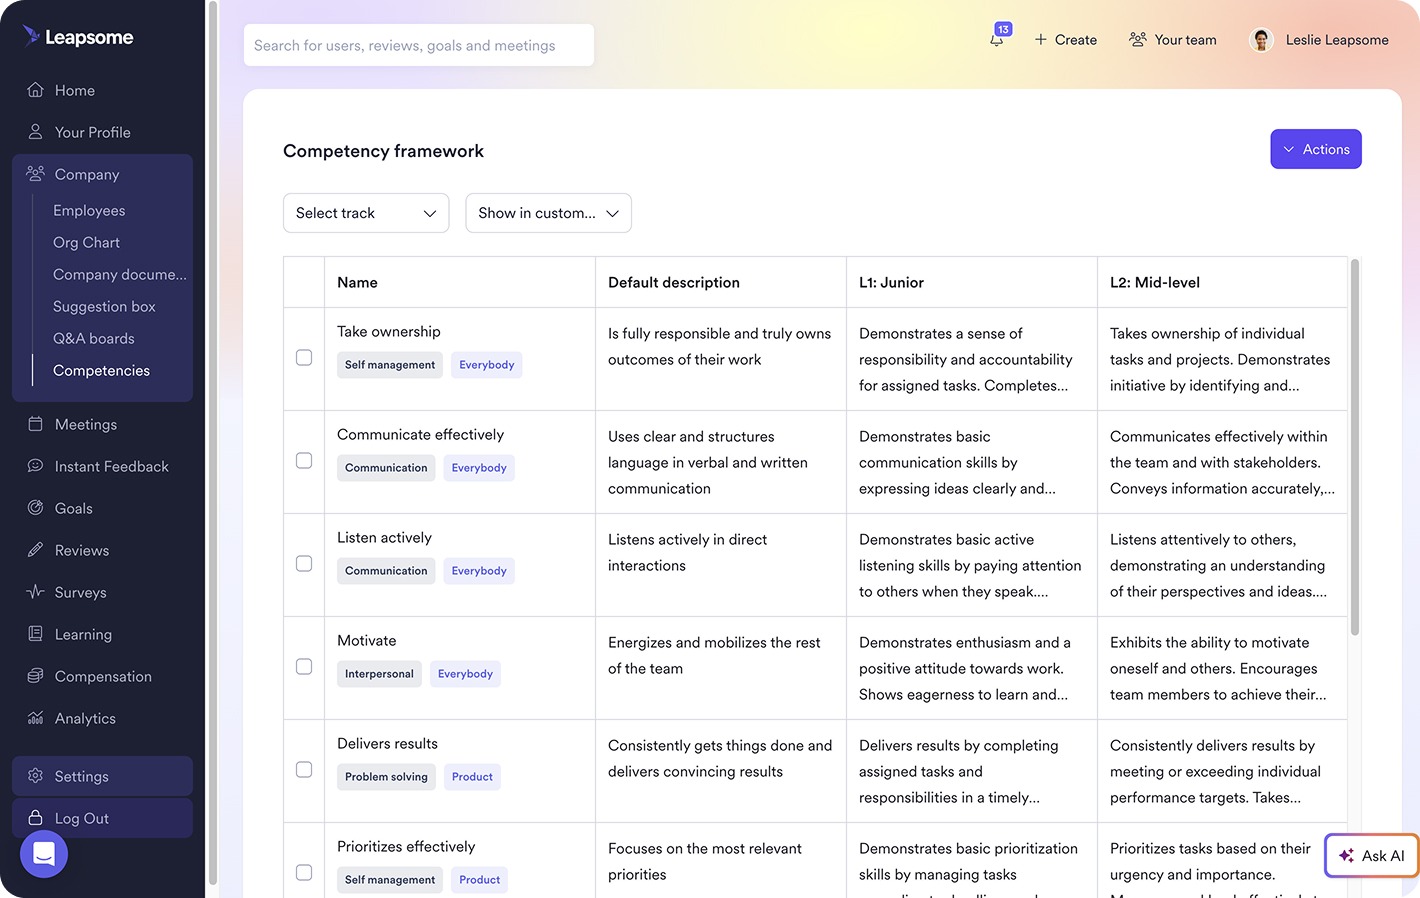Click the Goals target icon
The height and width of the screenshot is (898, 1420).
coord(35,508)
